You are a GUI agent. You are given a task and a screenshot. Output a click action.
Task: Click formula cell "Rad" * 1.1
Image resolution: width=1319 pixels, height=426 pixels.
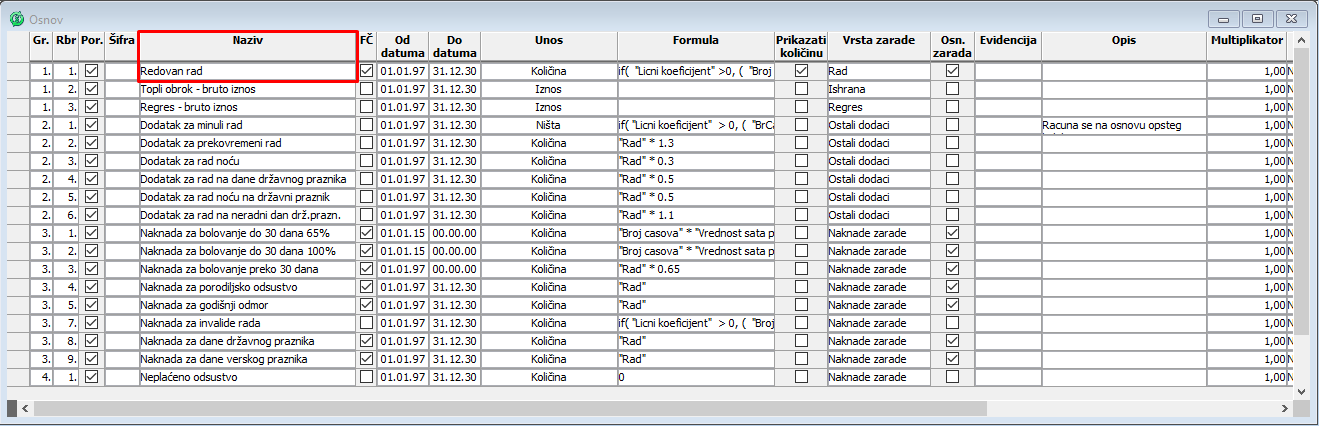696,215
